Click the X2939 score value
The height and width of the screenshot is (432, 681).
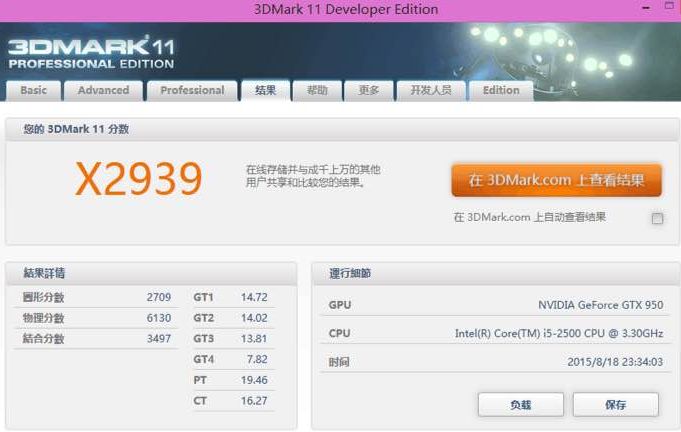click(139, 179)
